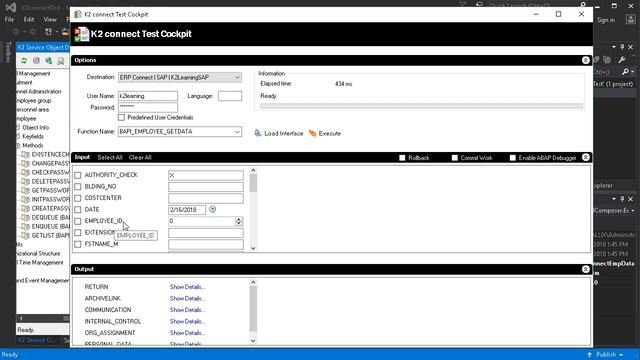Screen dimensions: 640x360
Task: Open Edit menu in Visual Studio
Action: (x=29, y=19)
